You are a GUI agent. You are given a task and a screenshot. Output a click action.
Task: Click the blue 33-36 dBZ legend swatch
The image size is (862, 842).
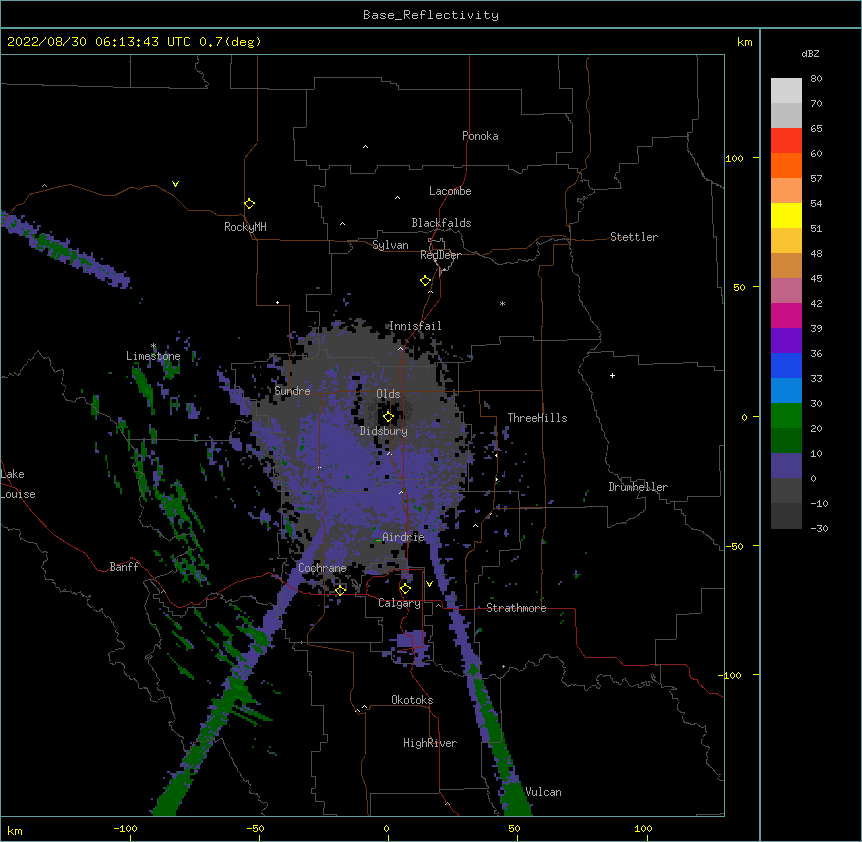point(786,365)
